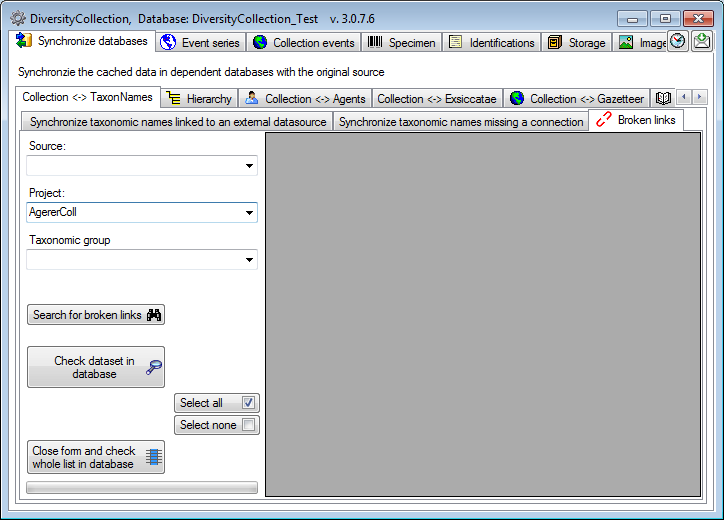Expand the Project dropdown arrow
This screenshot has height=520, width=724.
pyautogui.click(x=249, y=213)
